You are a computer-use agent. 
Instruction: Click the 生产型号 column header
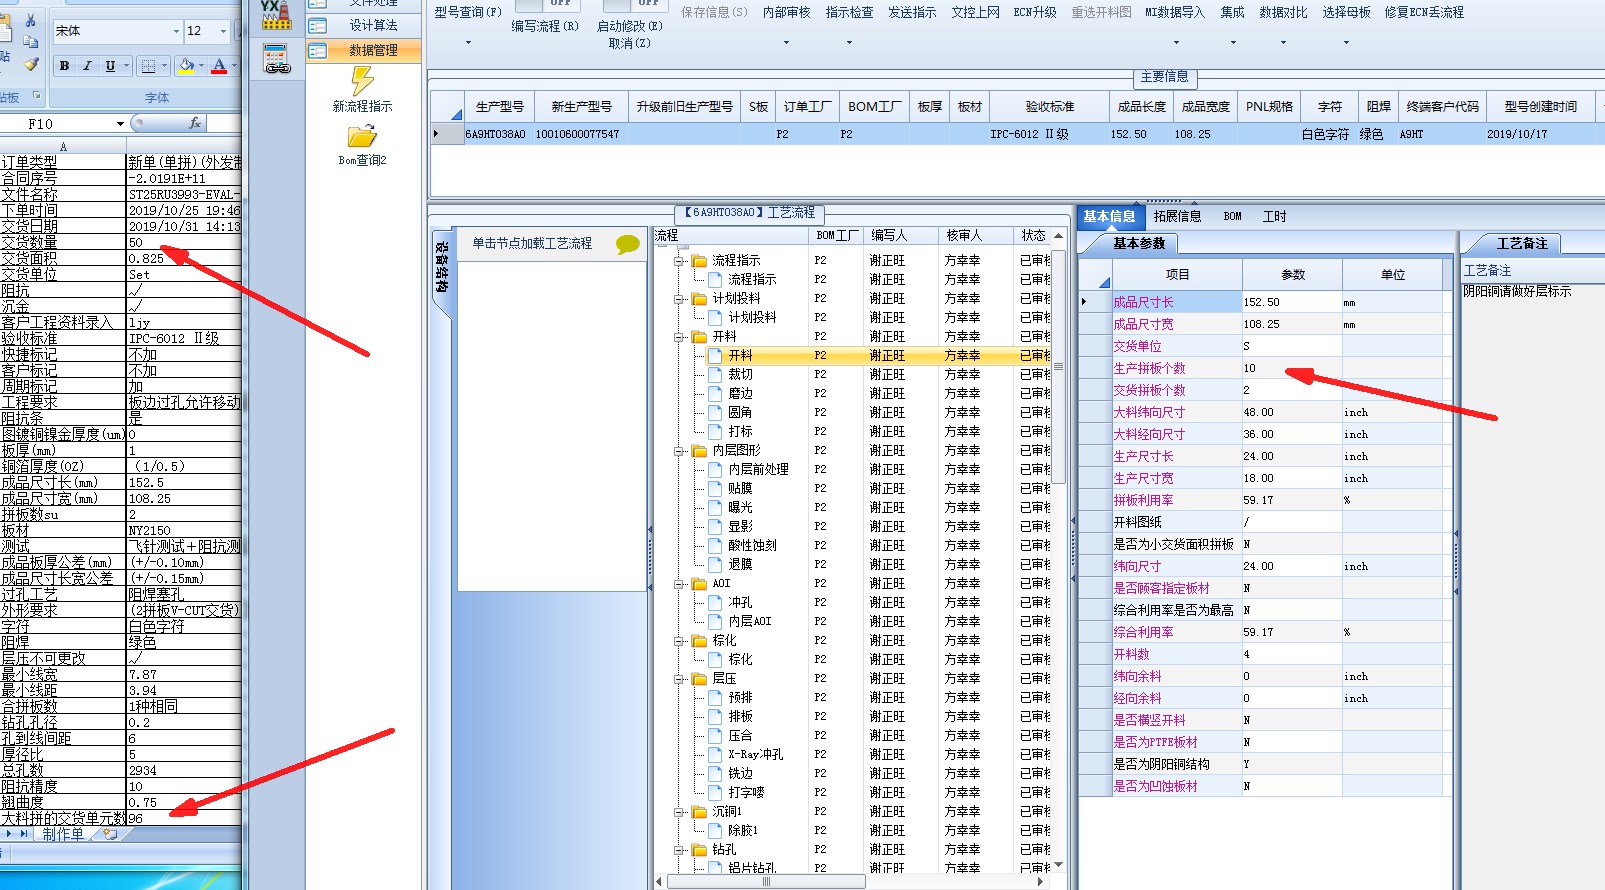click(499, 107)
